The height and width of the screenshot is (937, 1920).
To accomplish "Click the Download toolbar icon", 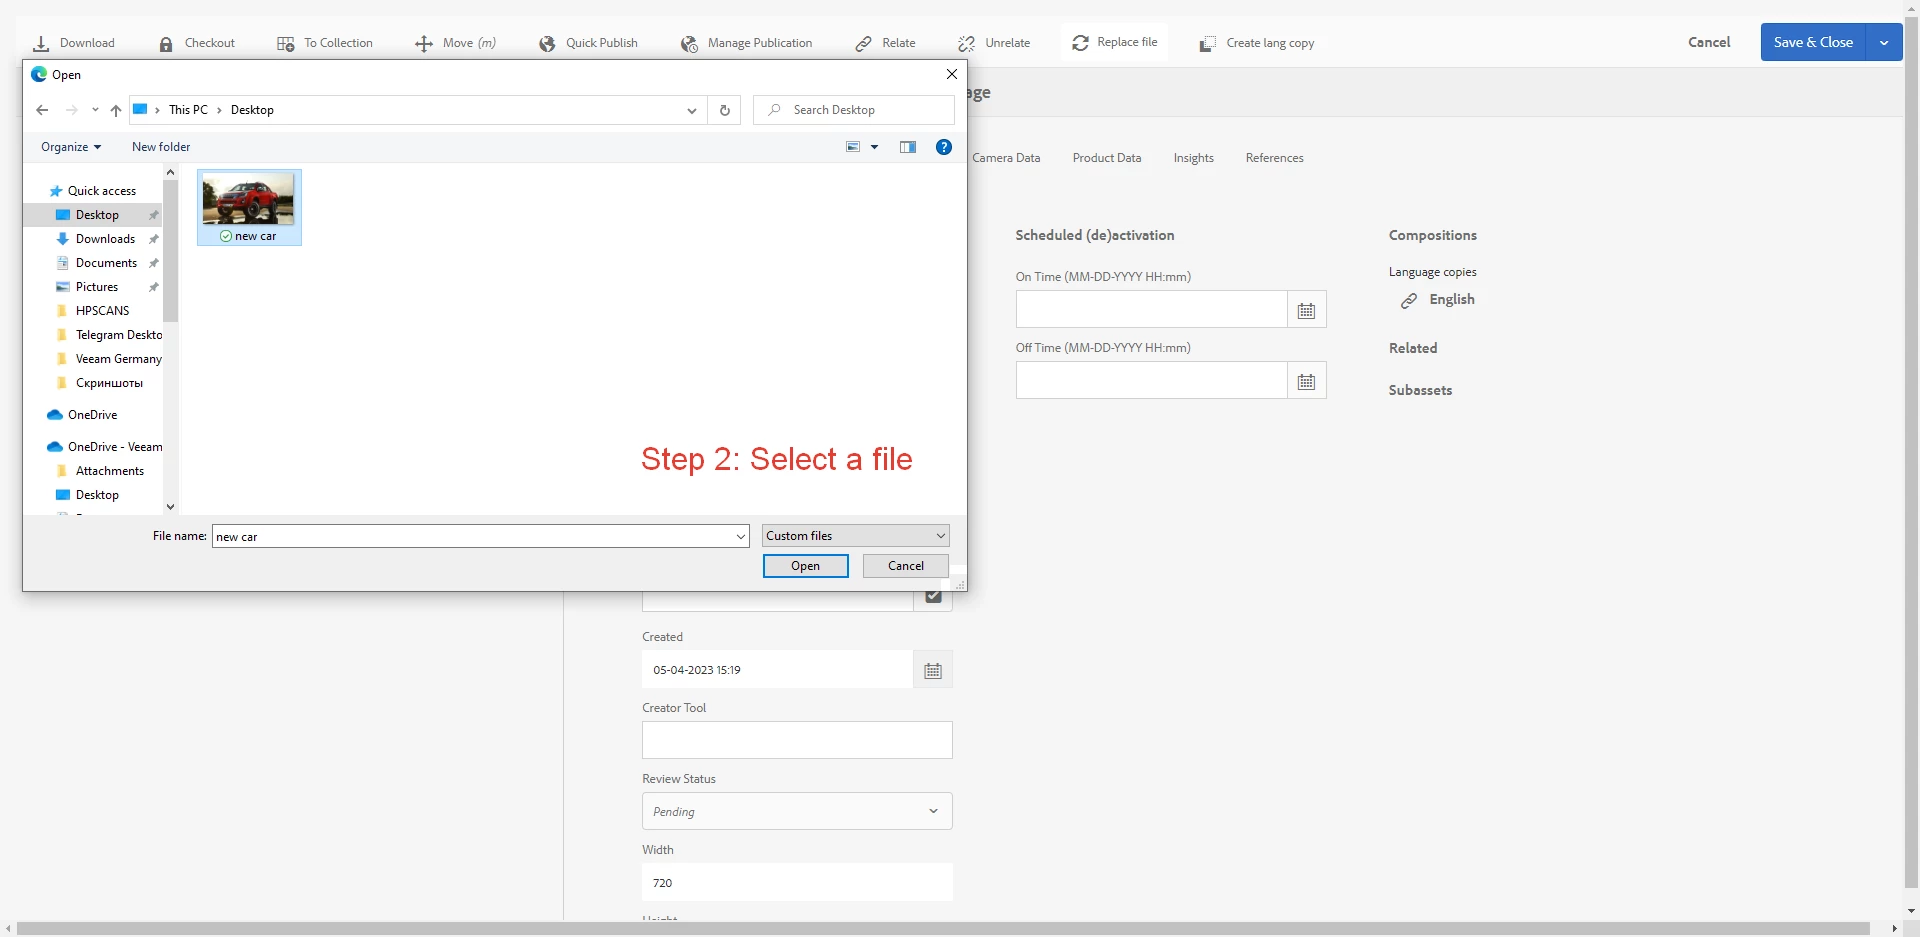I will (41, 44).
